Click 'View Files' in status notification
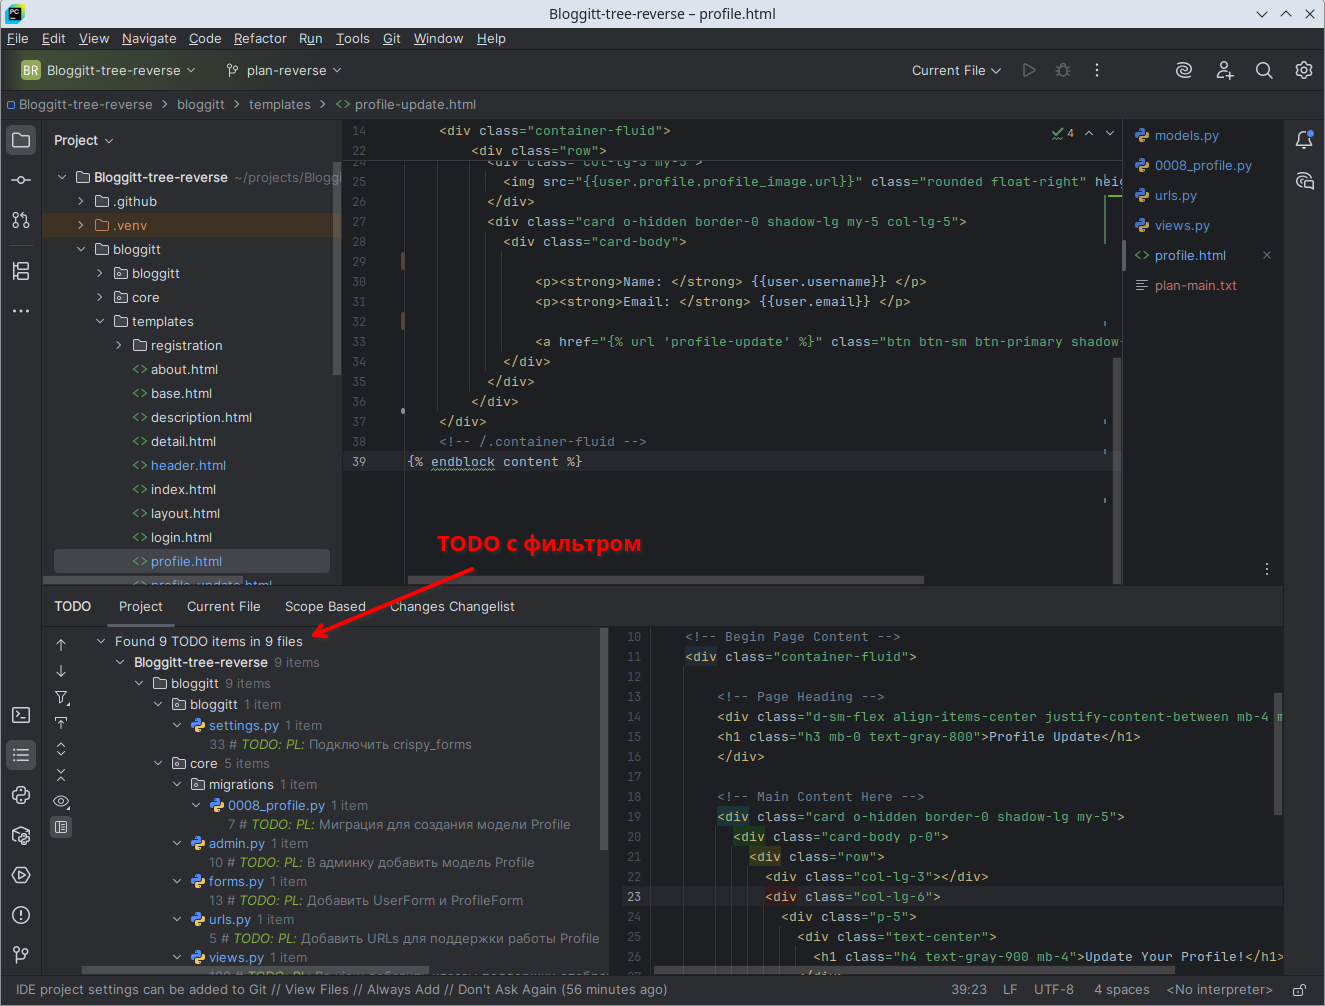This screenshot has width=1325, height=1006. click(317, 990)
